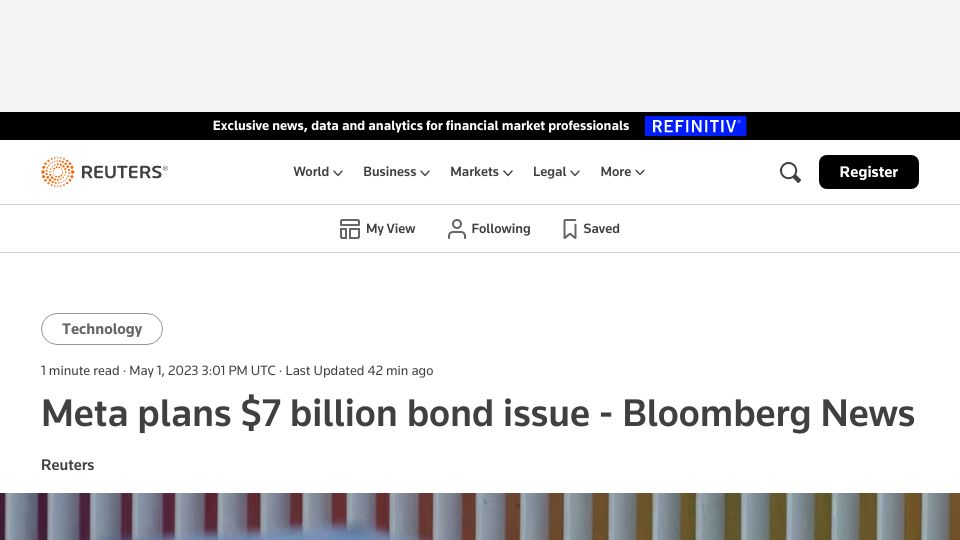Click the Reuters logo
This screenshot has height=540, width=960.
pos(104,172)
